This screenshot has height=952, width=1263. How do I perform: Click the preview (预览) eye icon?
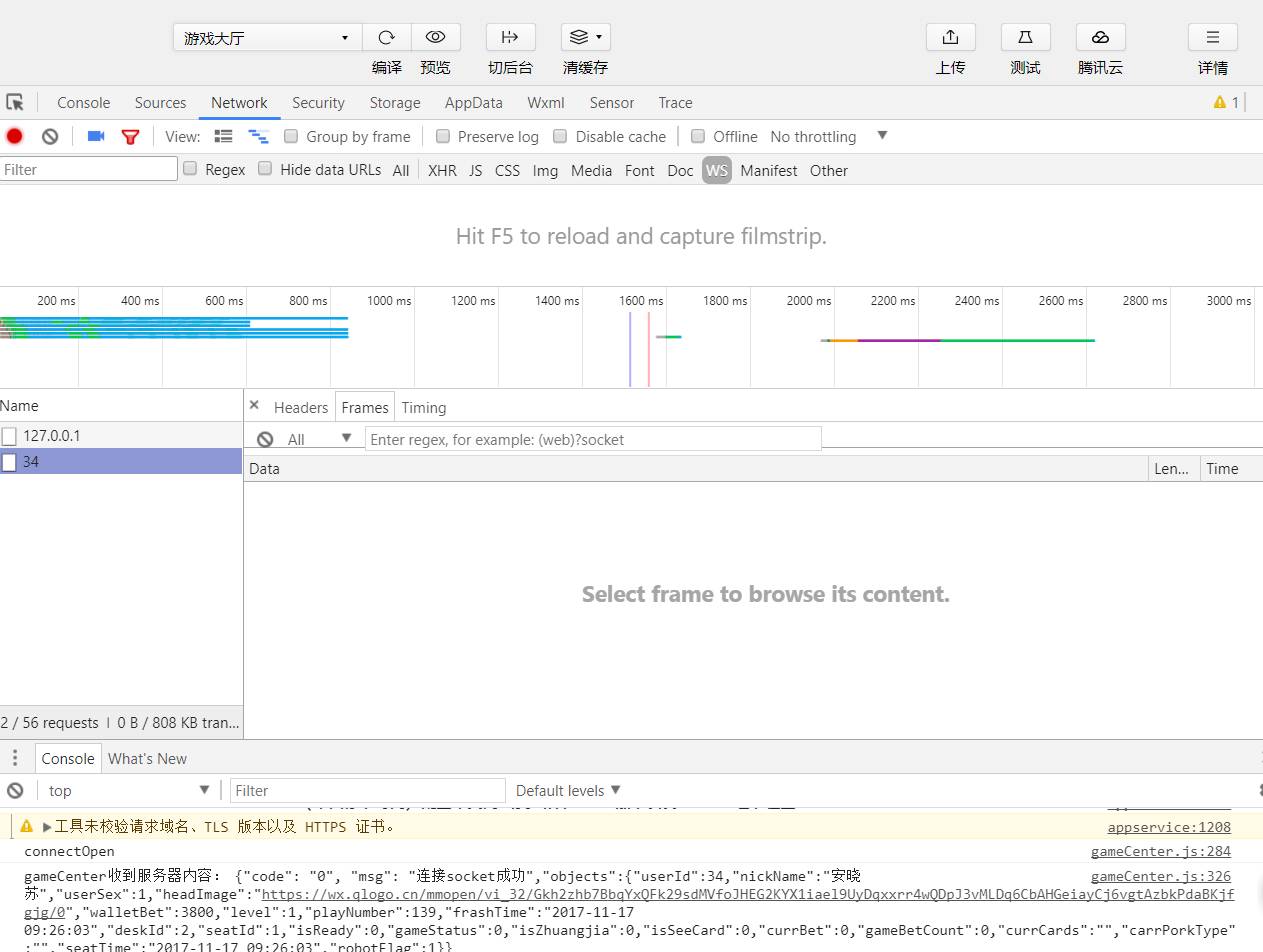435,38
